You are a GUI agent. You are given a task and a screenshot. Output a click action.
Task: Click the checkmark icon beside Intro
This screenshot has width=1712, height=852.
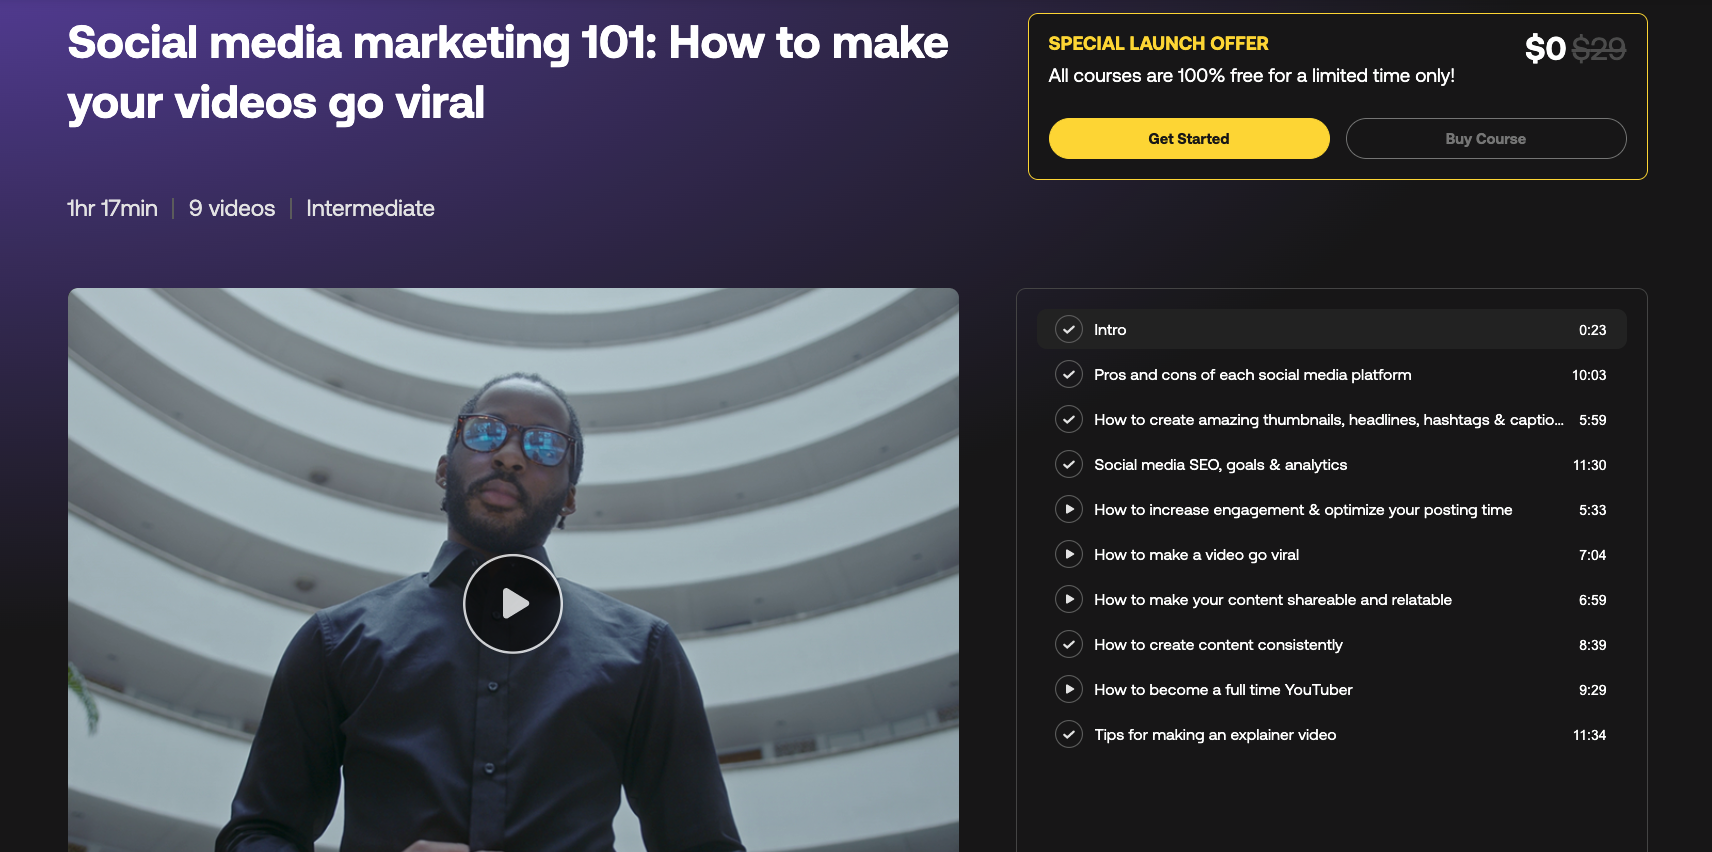click(x=1069, y=329)
